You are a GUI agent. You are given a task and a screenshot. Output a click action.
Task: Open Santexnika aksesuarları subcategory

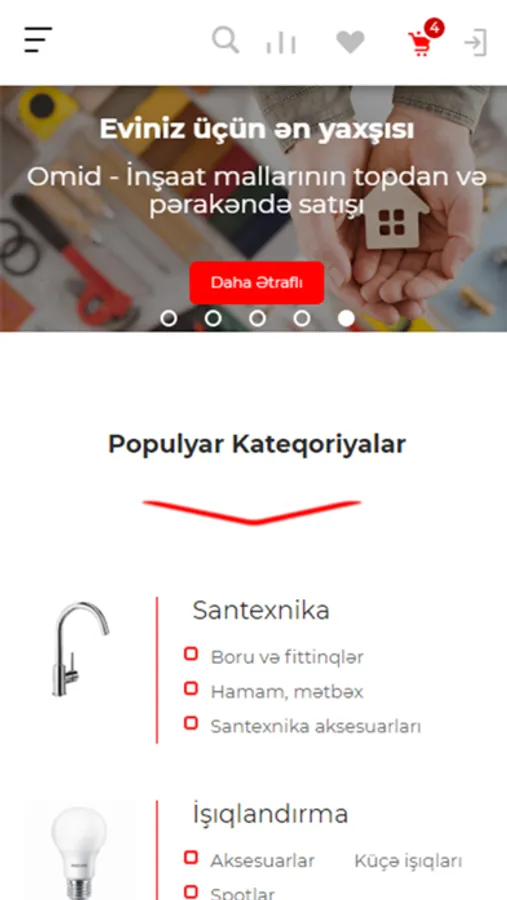click(x=316, y=726)
